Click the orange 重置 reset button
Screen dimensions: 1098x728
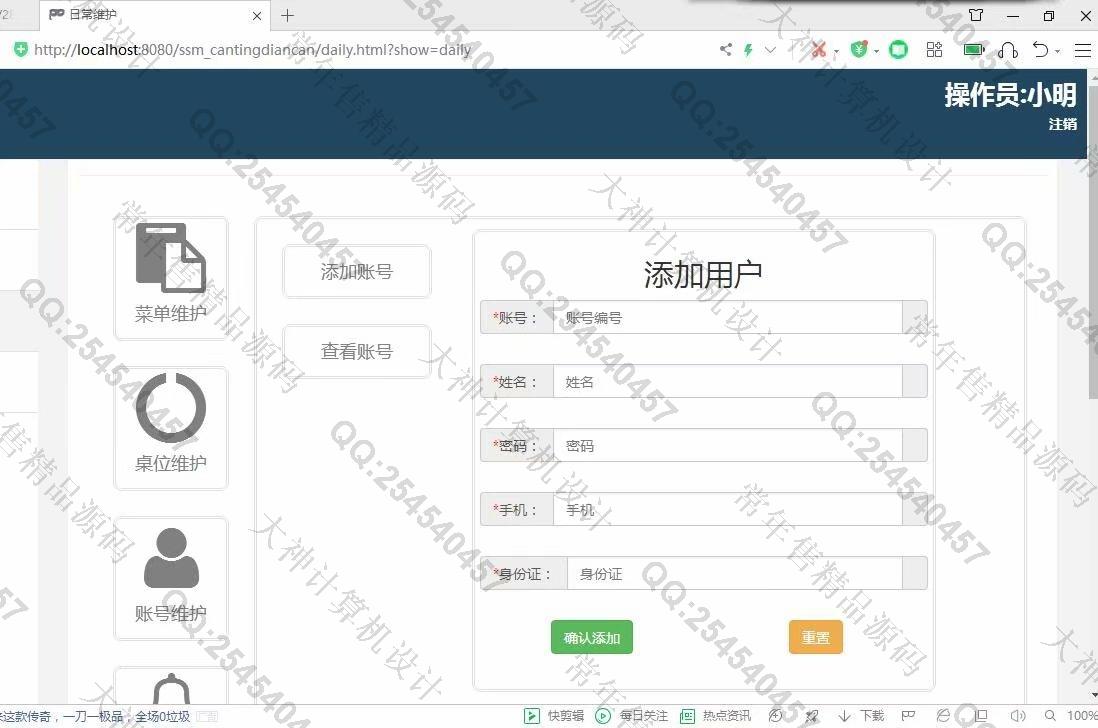816,638
